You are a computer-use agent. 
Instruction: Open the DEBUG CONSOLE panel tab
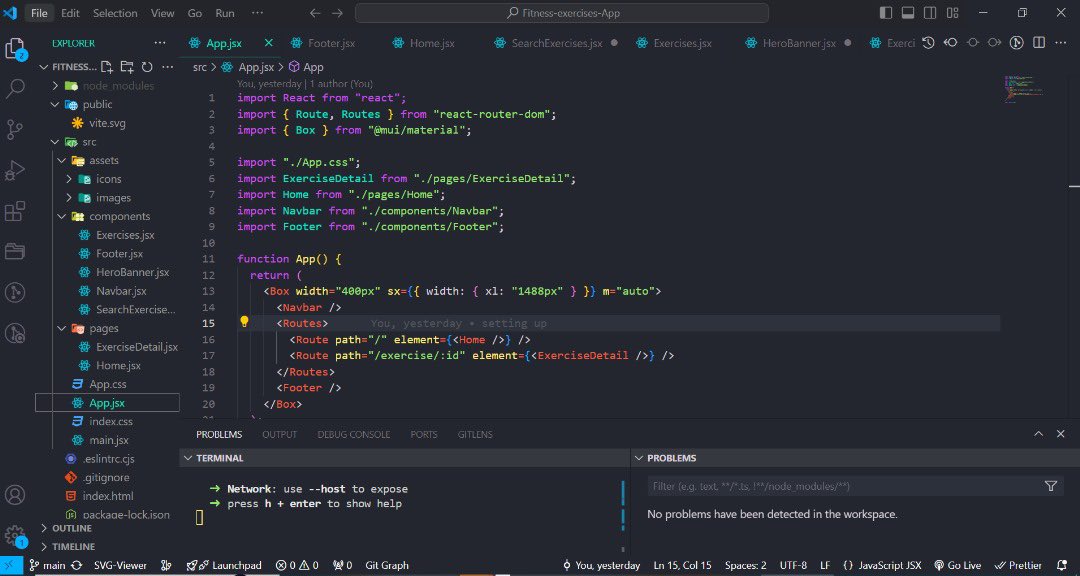click(353, 434)
